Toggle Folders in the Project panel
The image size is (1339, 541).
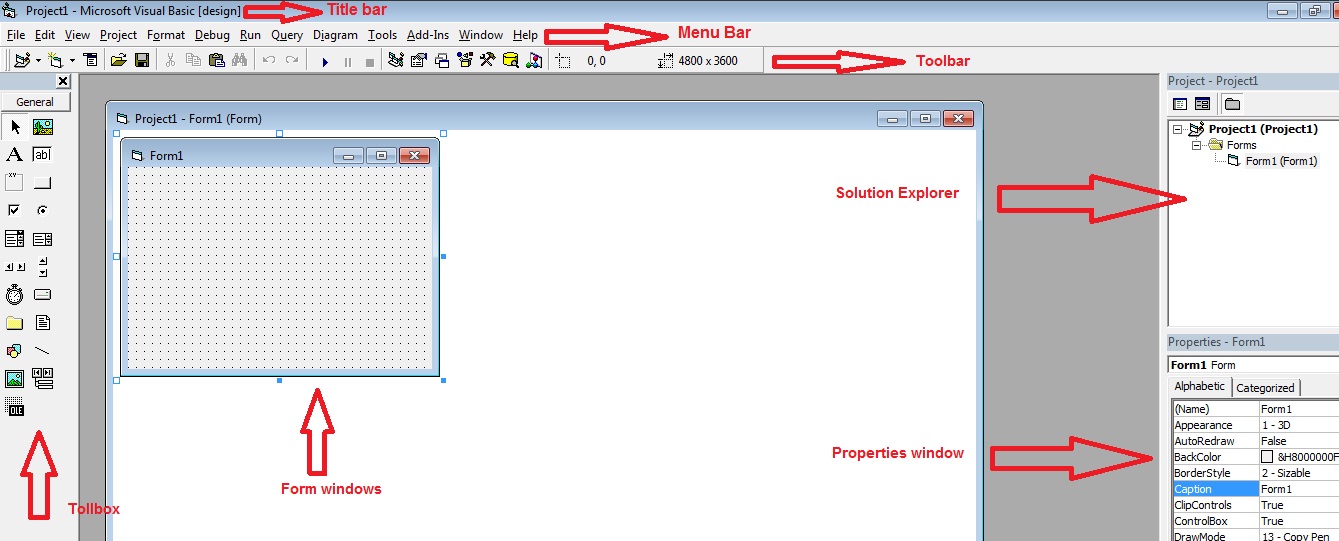pyautogui.click(x=1232, y=104)
